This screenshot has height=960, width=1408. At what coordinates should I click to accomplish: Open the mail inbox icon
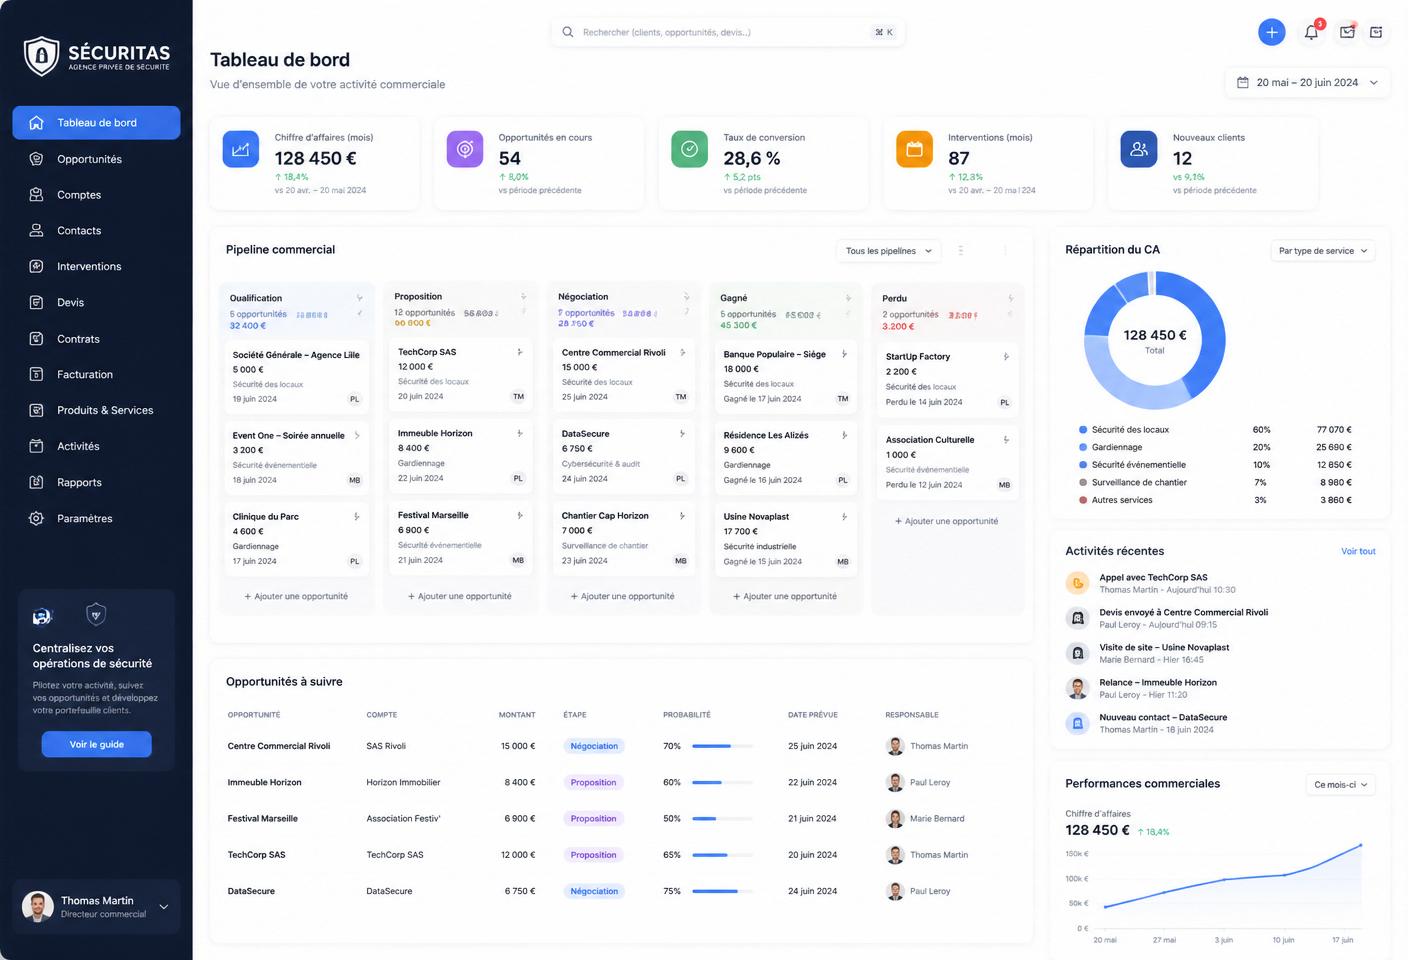[x=1347, y=32]
